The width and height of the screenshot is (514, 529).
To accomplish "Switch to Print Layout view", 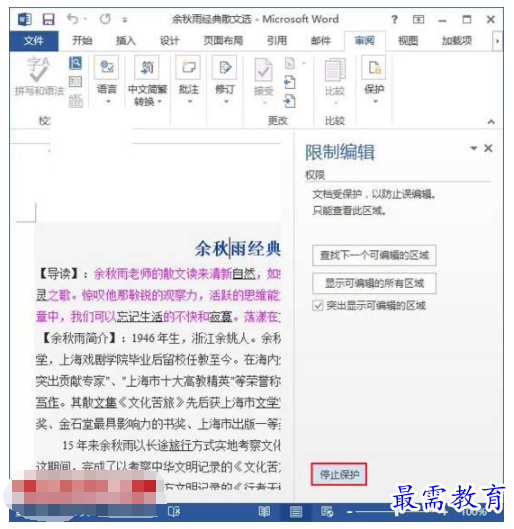I will pyautogui.click(x=296, y=511).
